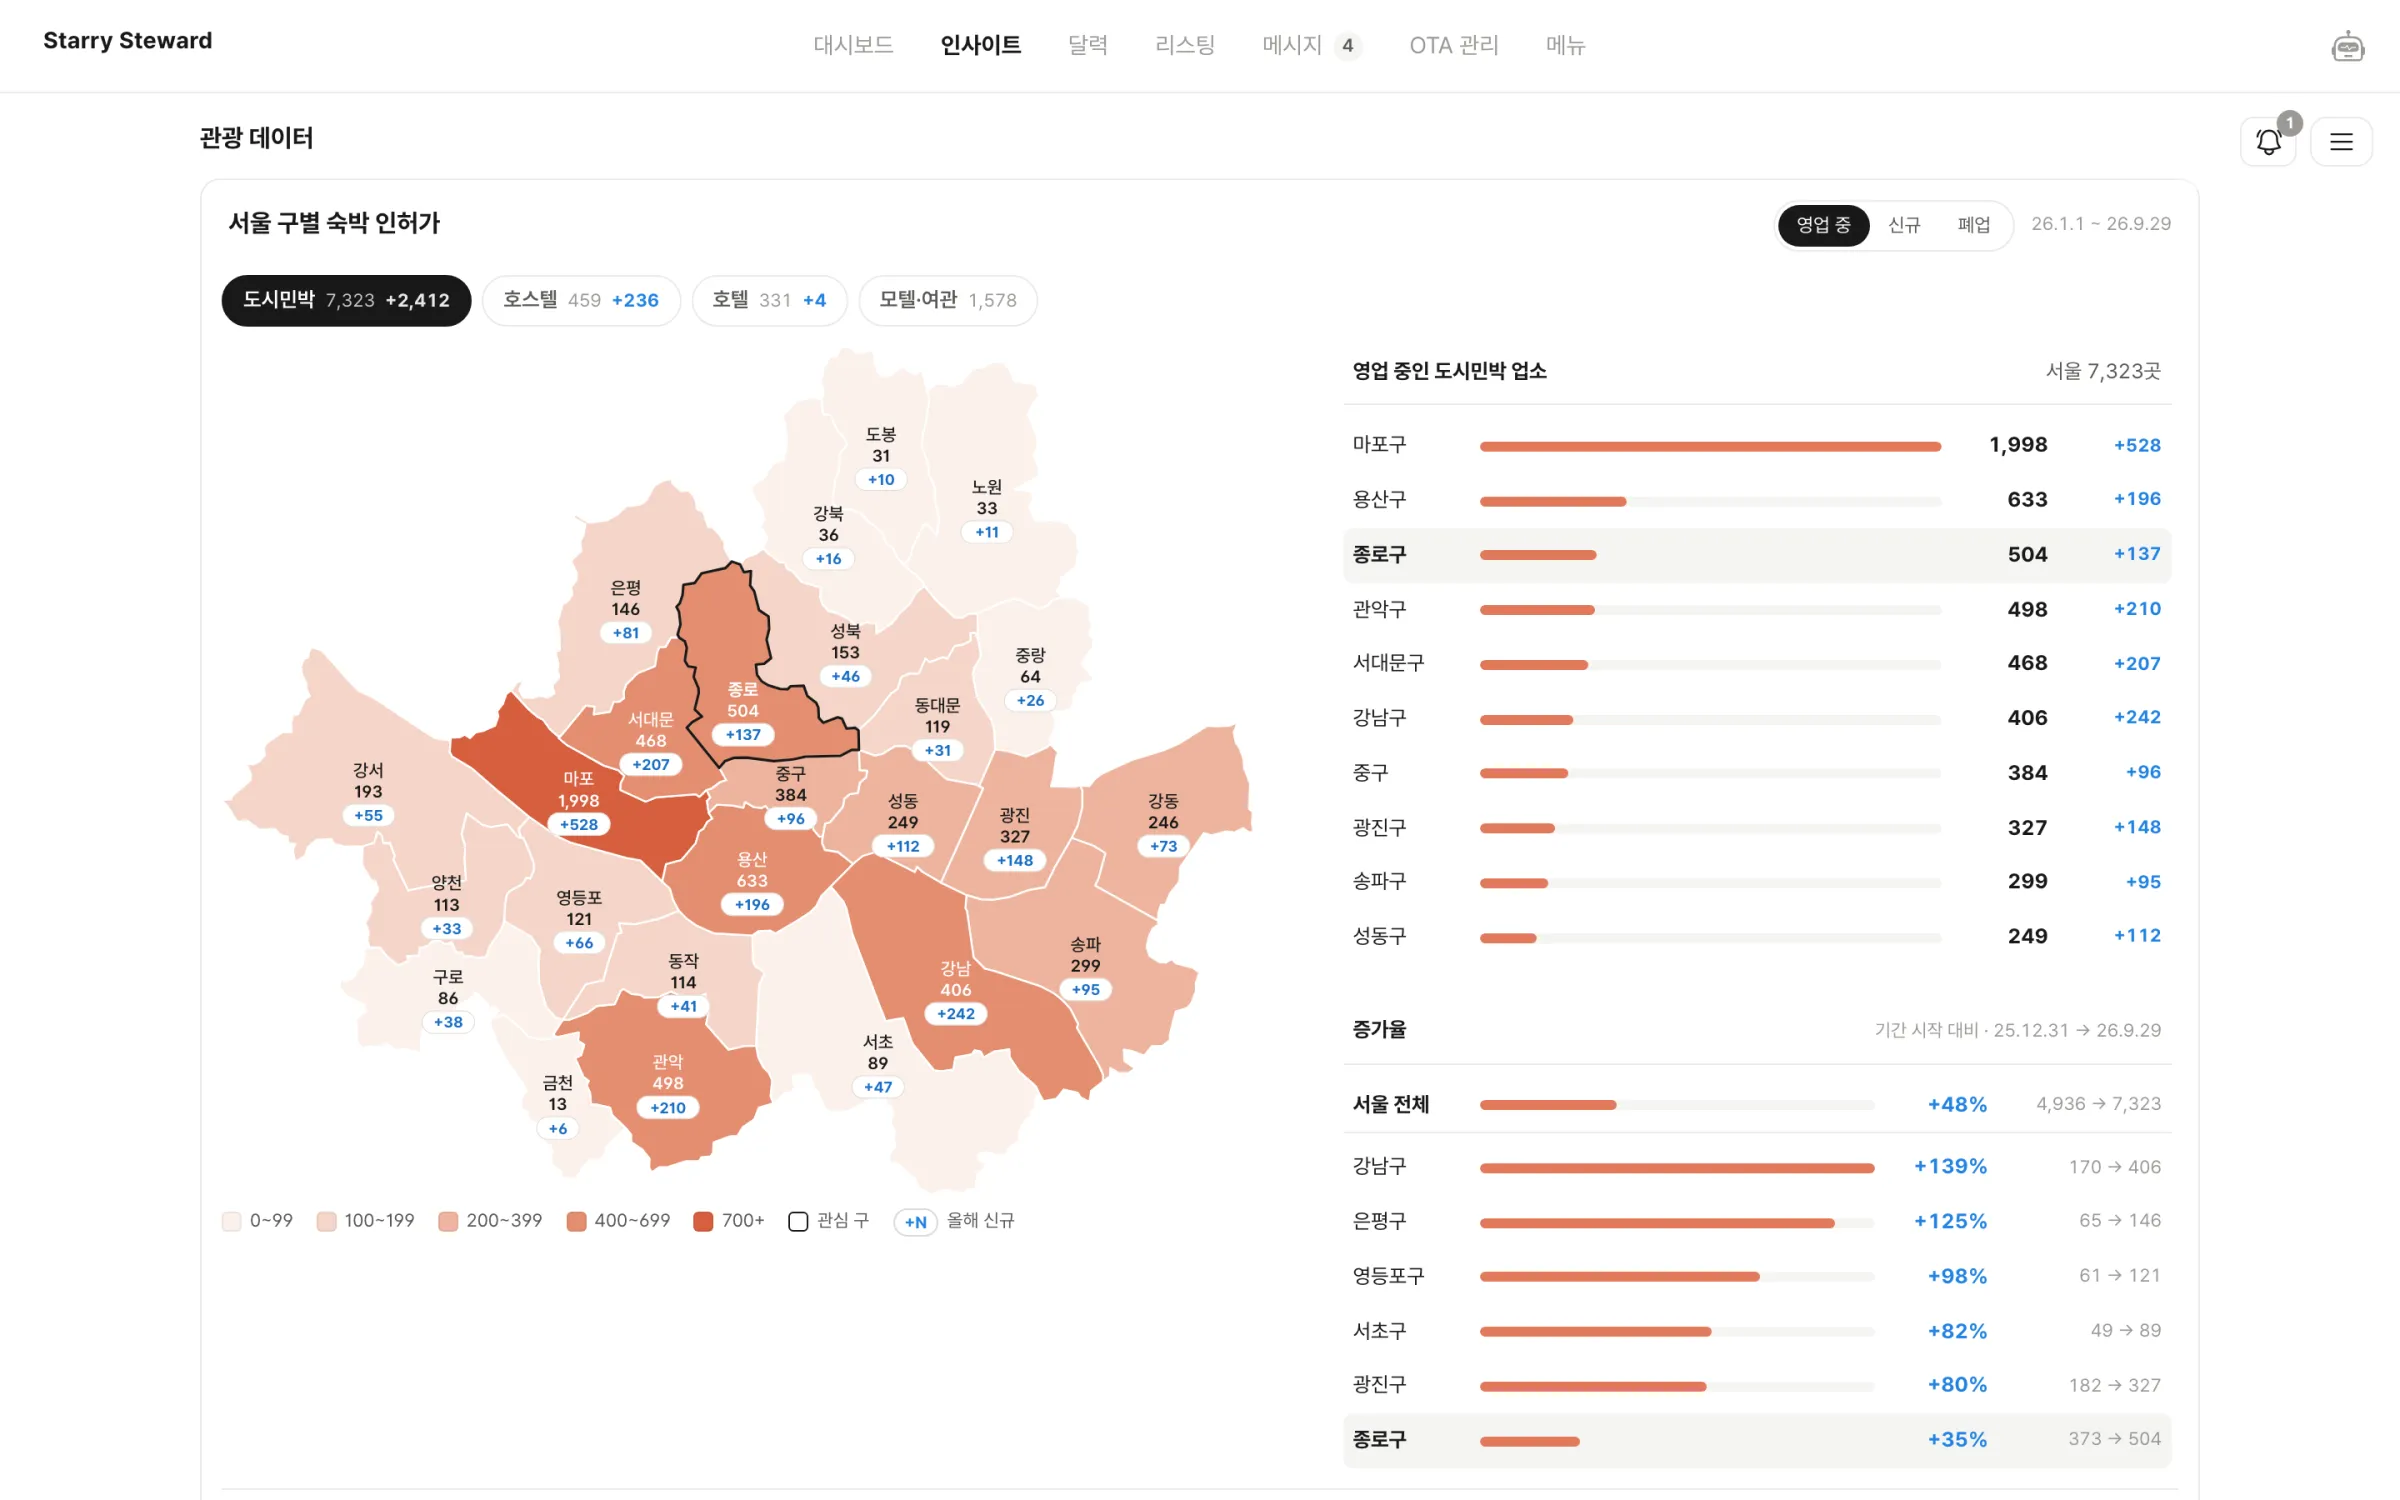Click the 서울 전체 +48% growth row
Image resolution: width=2400 pixels, height=1500 pixels.
click(1757, 1104)
